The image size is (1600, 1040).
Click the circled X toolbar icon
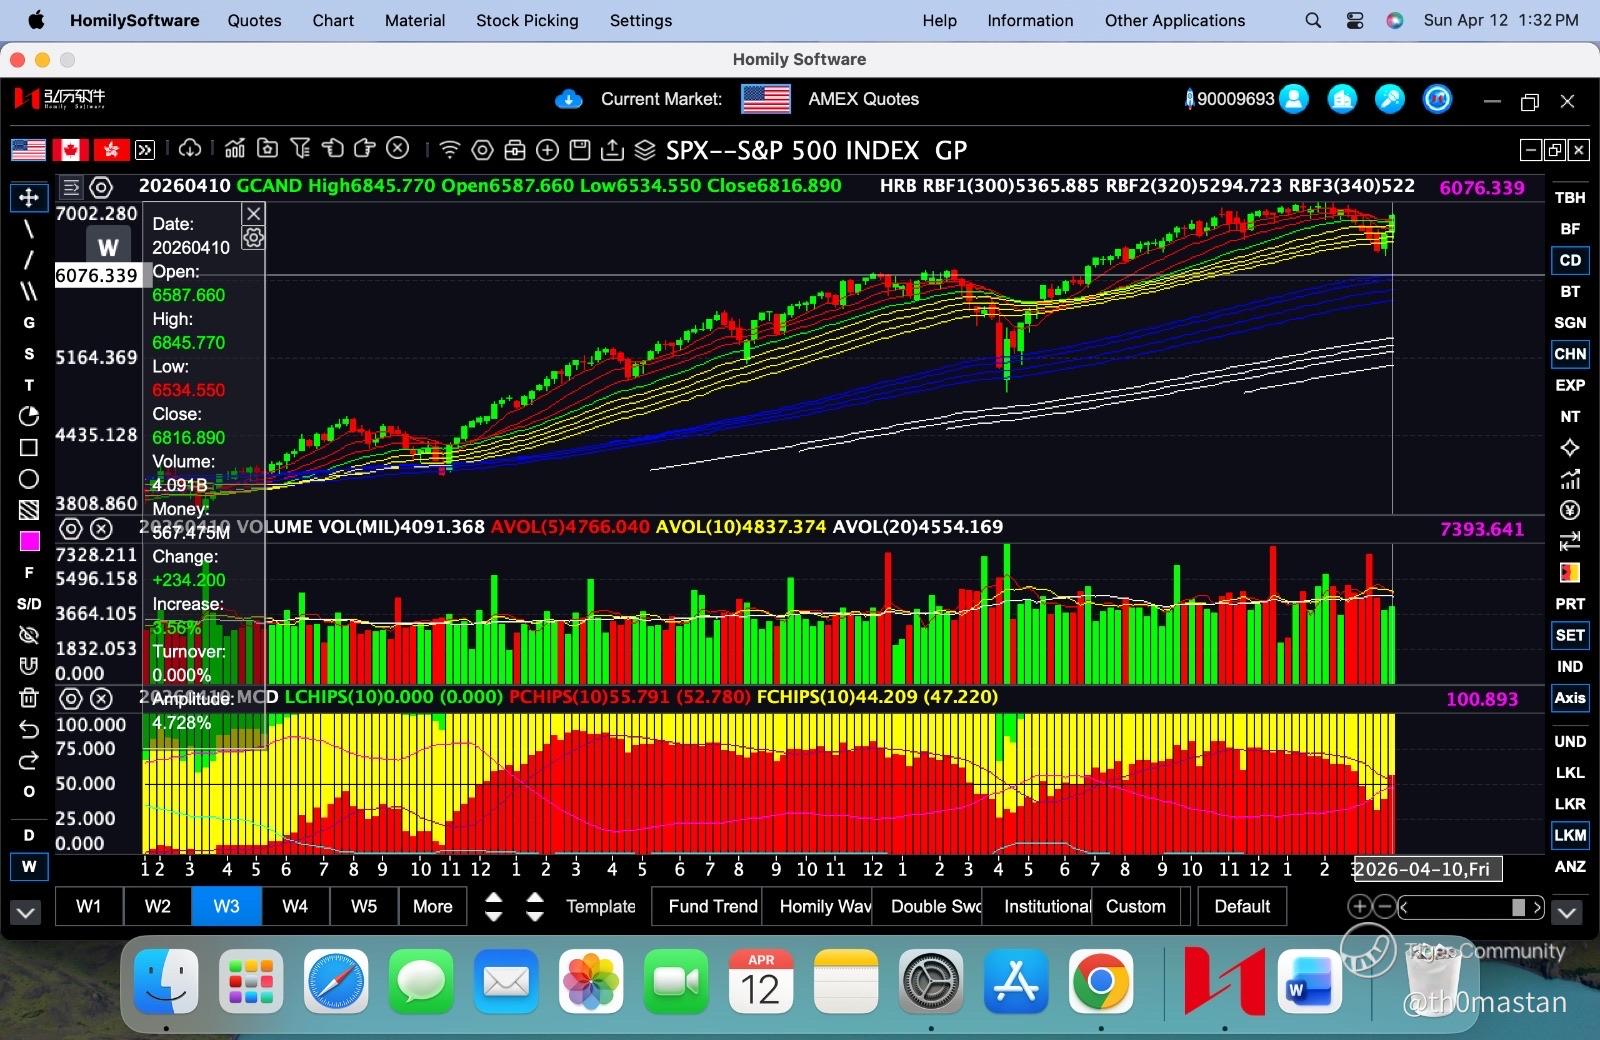(398, 149)
